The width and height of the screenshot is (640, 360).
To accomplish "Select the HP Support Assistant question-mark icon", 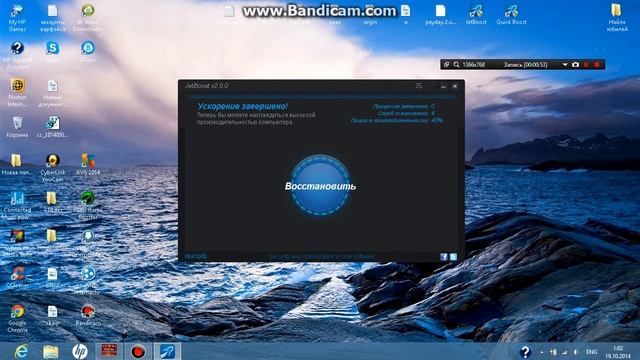I will tap(17, 56).
